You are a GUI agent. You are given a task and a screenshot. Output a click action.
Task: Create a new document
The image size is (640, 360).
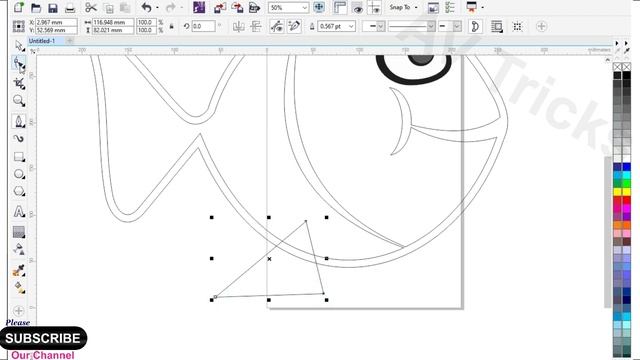point(19,7)
